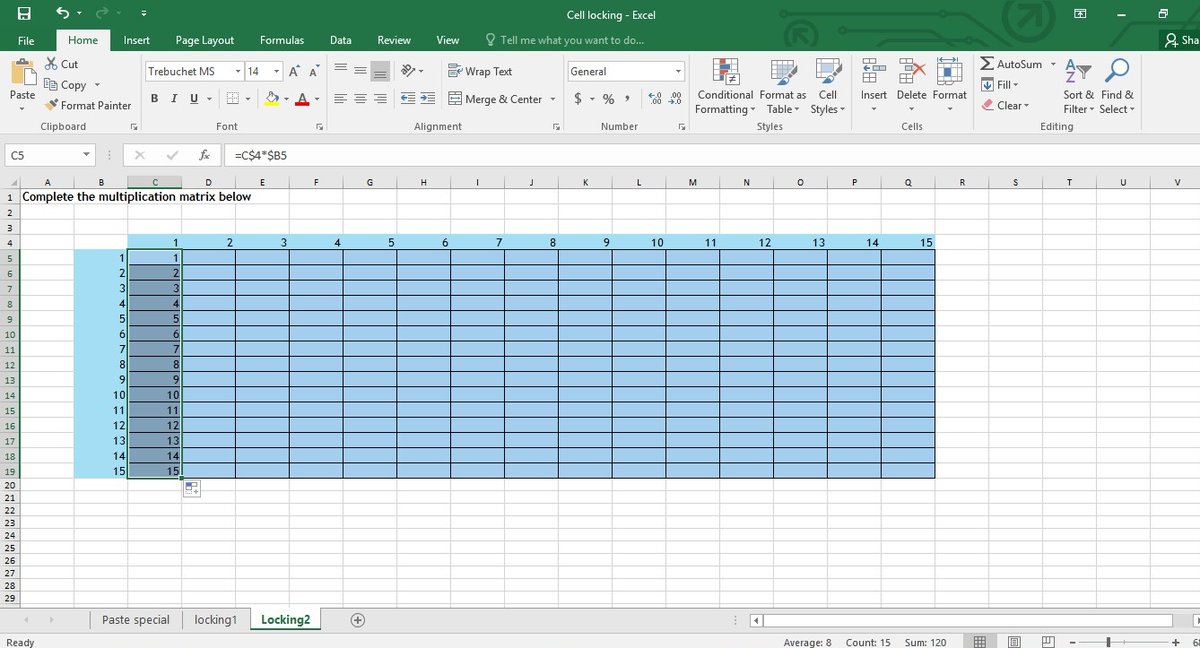Open Sort & Filter menu
Image resolution: width=1200 pixels, height=648 pixels.
pyautogui.click(x=1078, y=86)
